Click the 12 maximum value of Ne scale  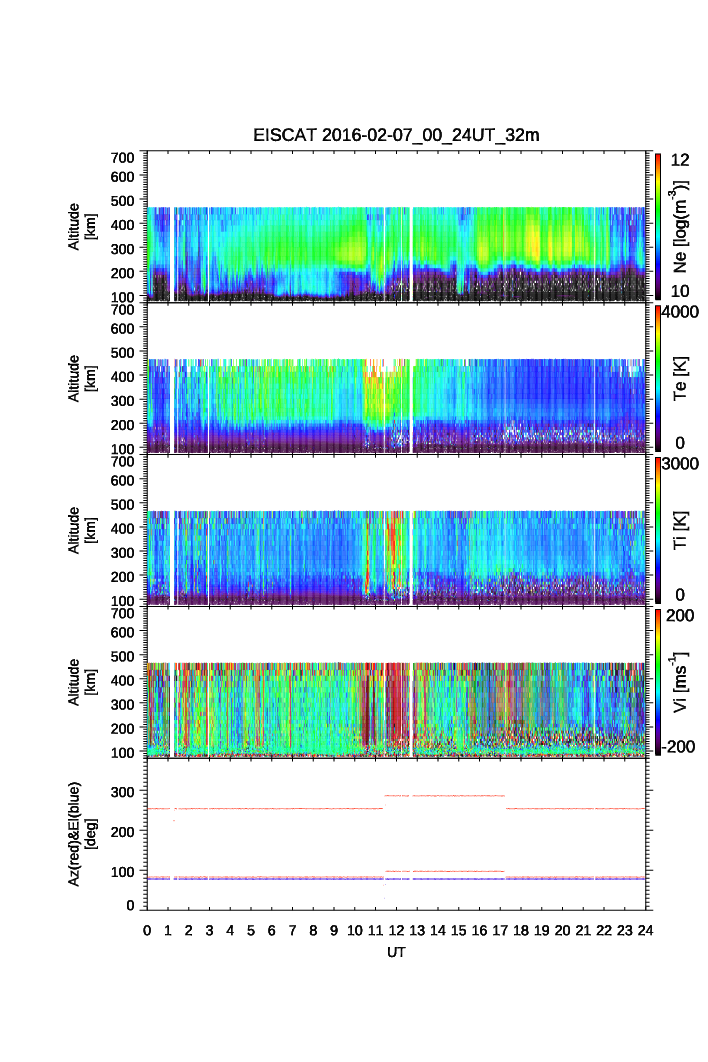pyautogui.click(x=680, y=160)
